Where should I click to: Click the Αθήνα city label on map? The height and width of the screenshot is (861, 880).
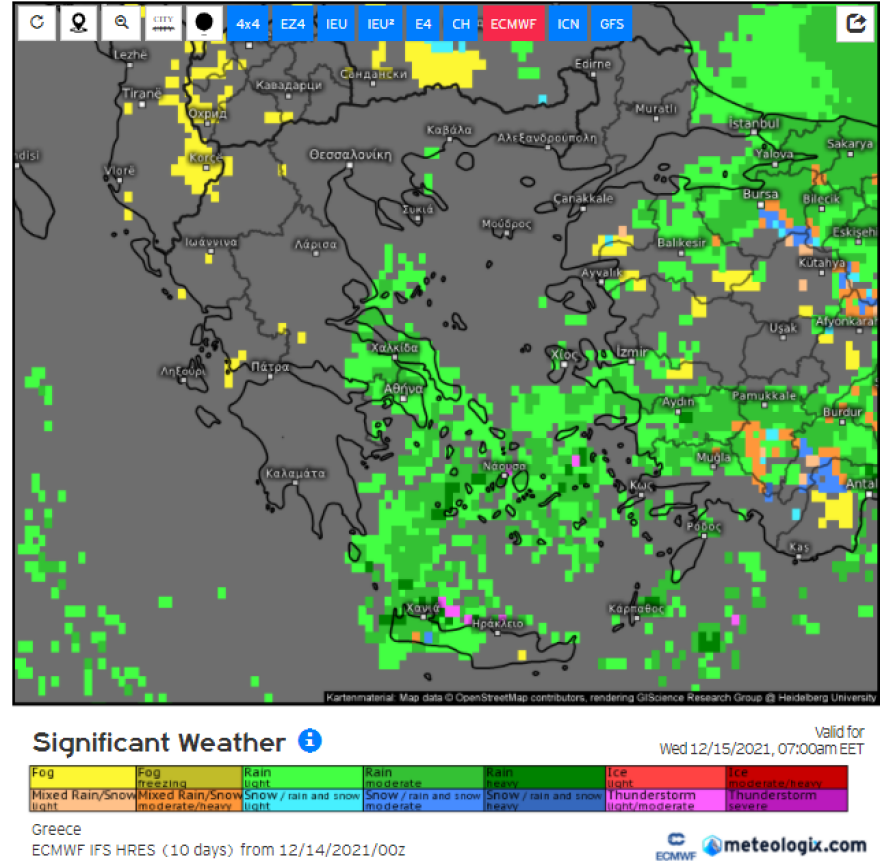point(403,388)
